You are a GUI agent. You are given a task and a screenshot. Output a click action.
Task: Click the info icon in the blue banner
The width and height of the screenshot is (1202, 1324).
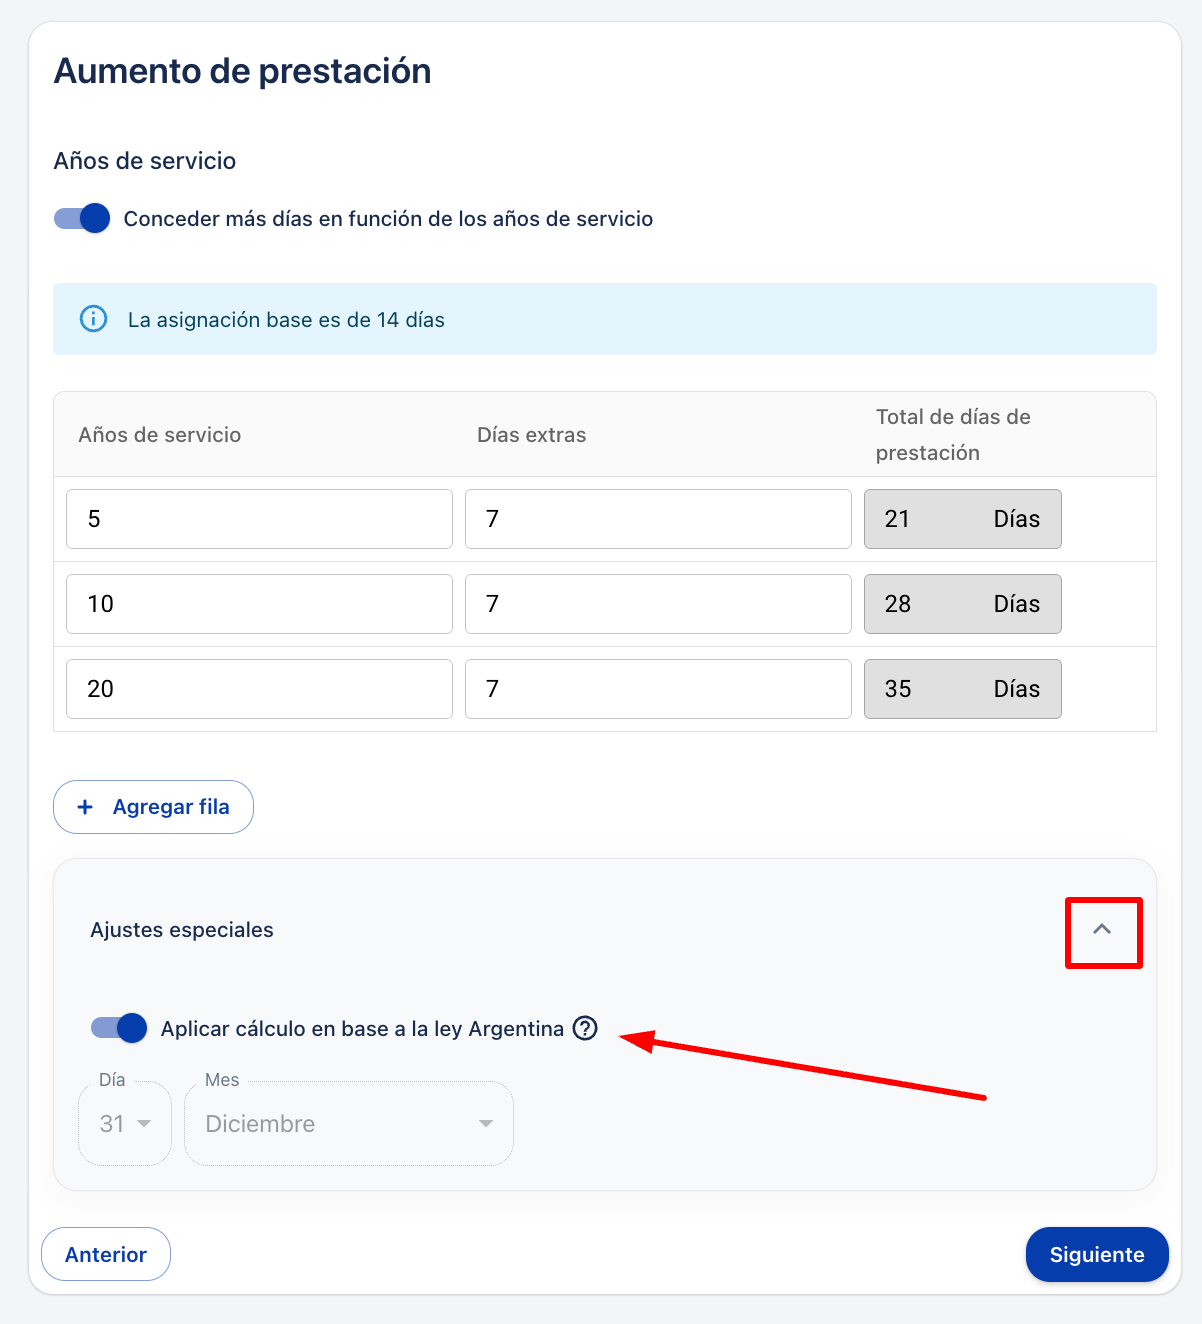93,319
